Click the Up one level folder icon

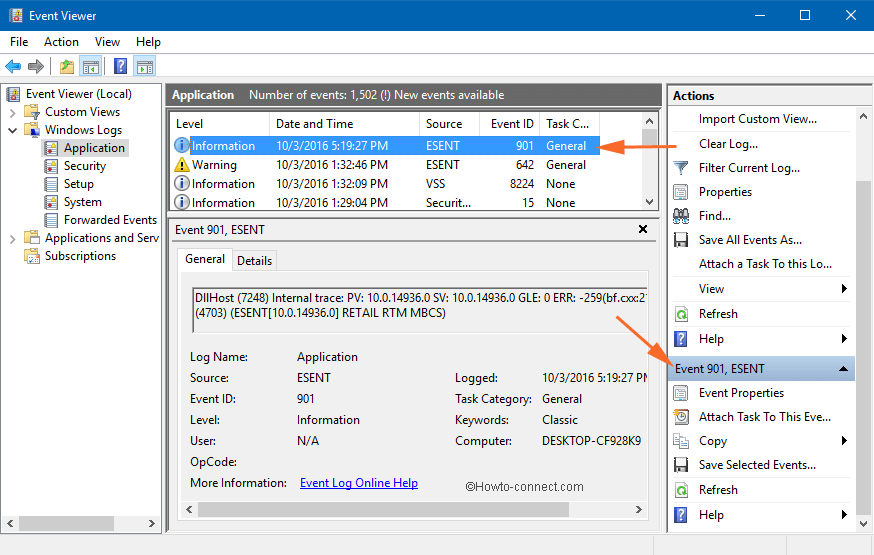point(67,67)
